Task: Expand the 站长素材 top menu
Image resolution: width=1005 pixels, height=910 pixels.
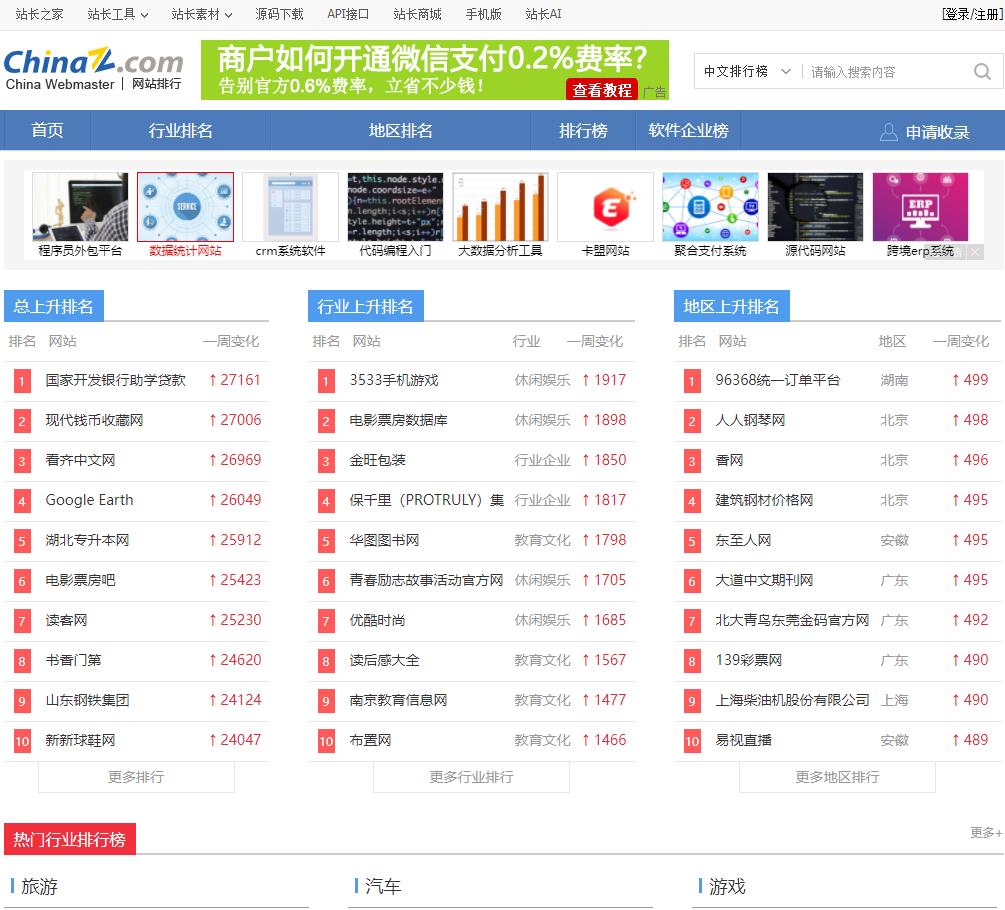Action: pyautogui.click(x=202, y=14)
